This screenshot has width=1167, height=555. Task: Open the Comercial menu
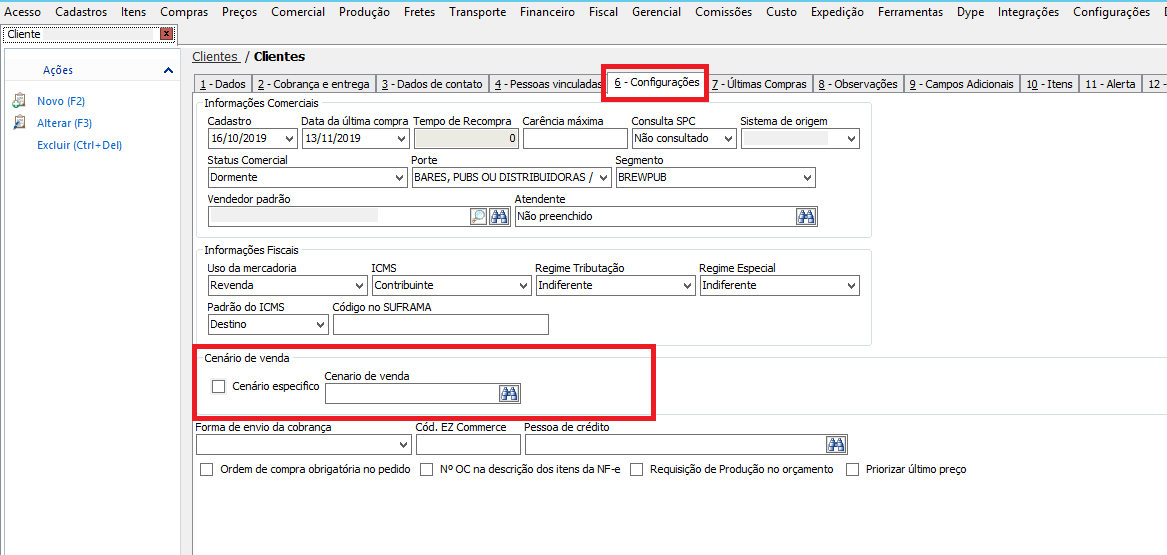[298, 12]
